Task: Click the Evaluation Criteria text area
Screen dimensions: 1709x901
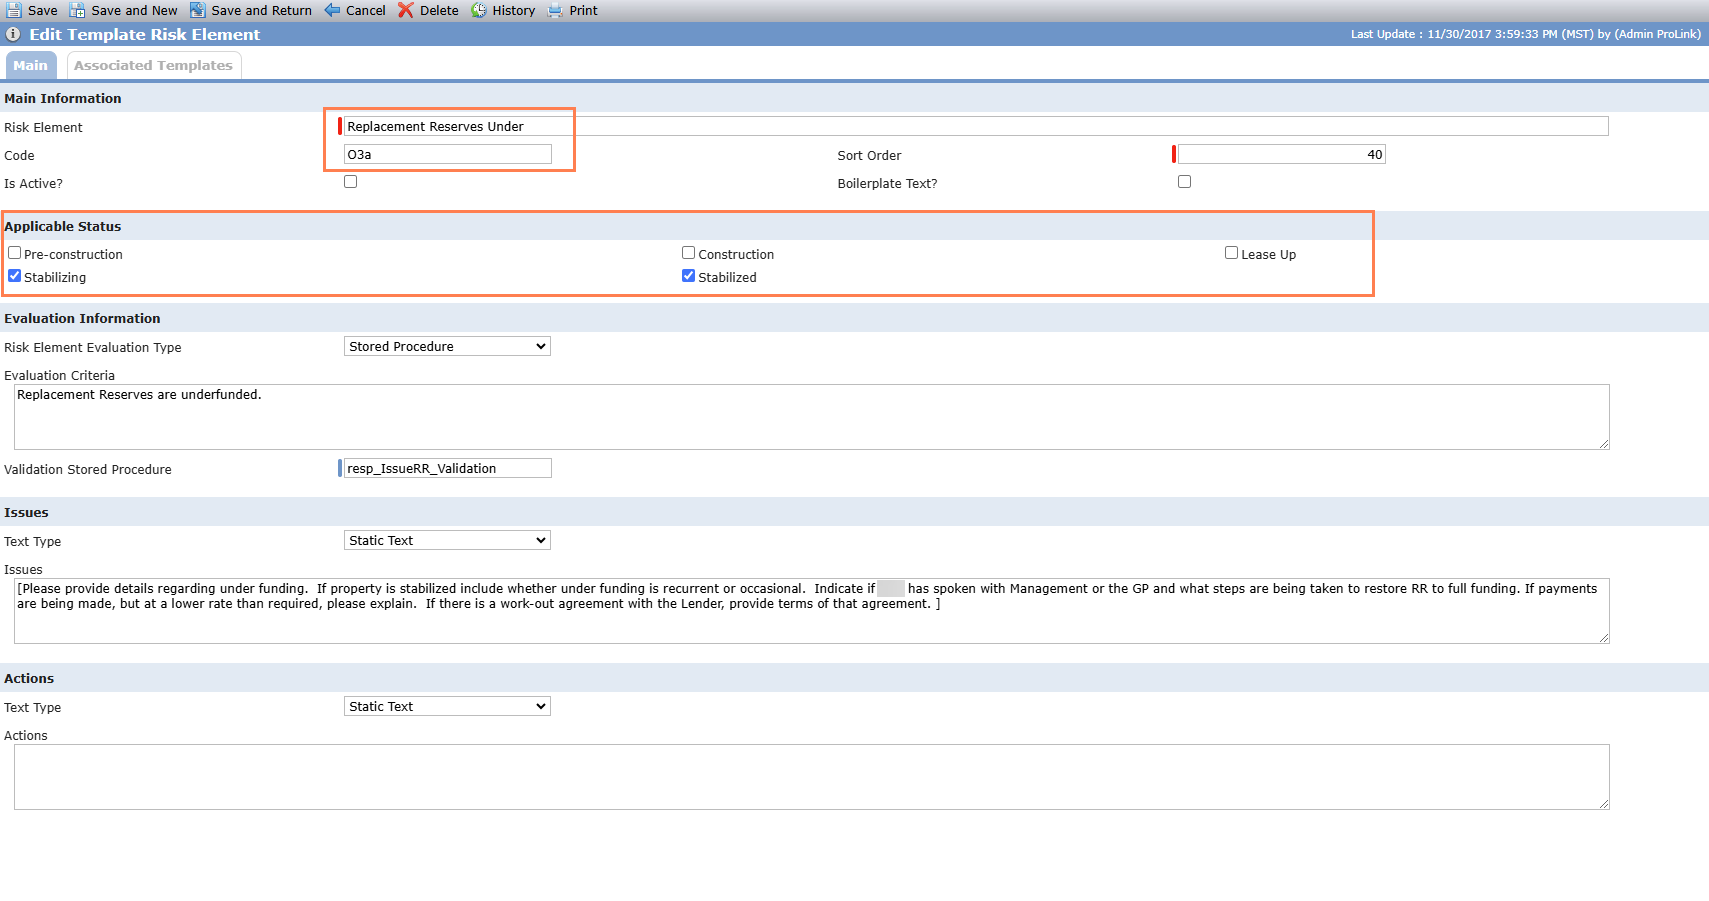Action: [x=811, y=417]
